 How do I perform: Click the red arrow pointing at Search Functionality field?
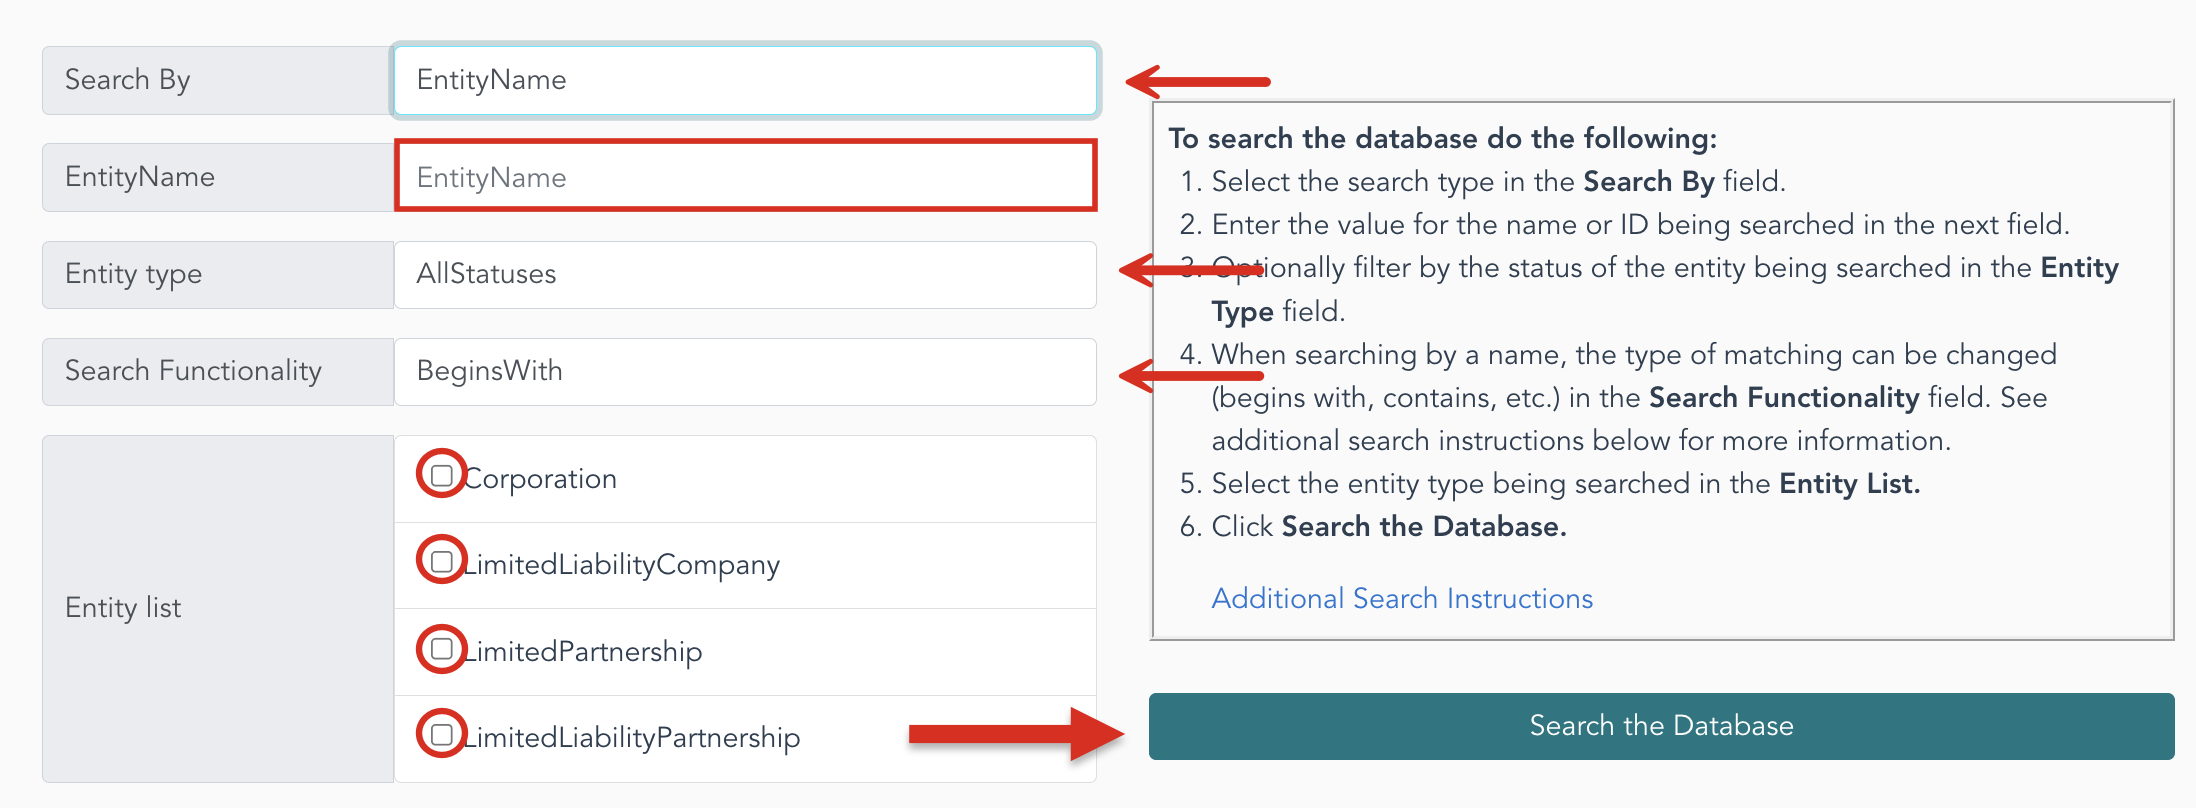pos(1190,376)
